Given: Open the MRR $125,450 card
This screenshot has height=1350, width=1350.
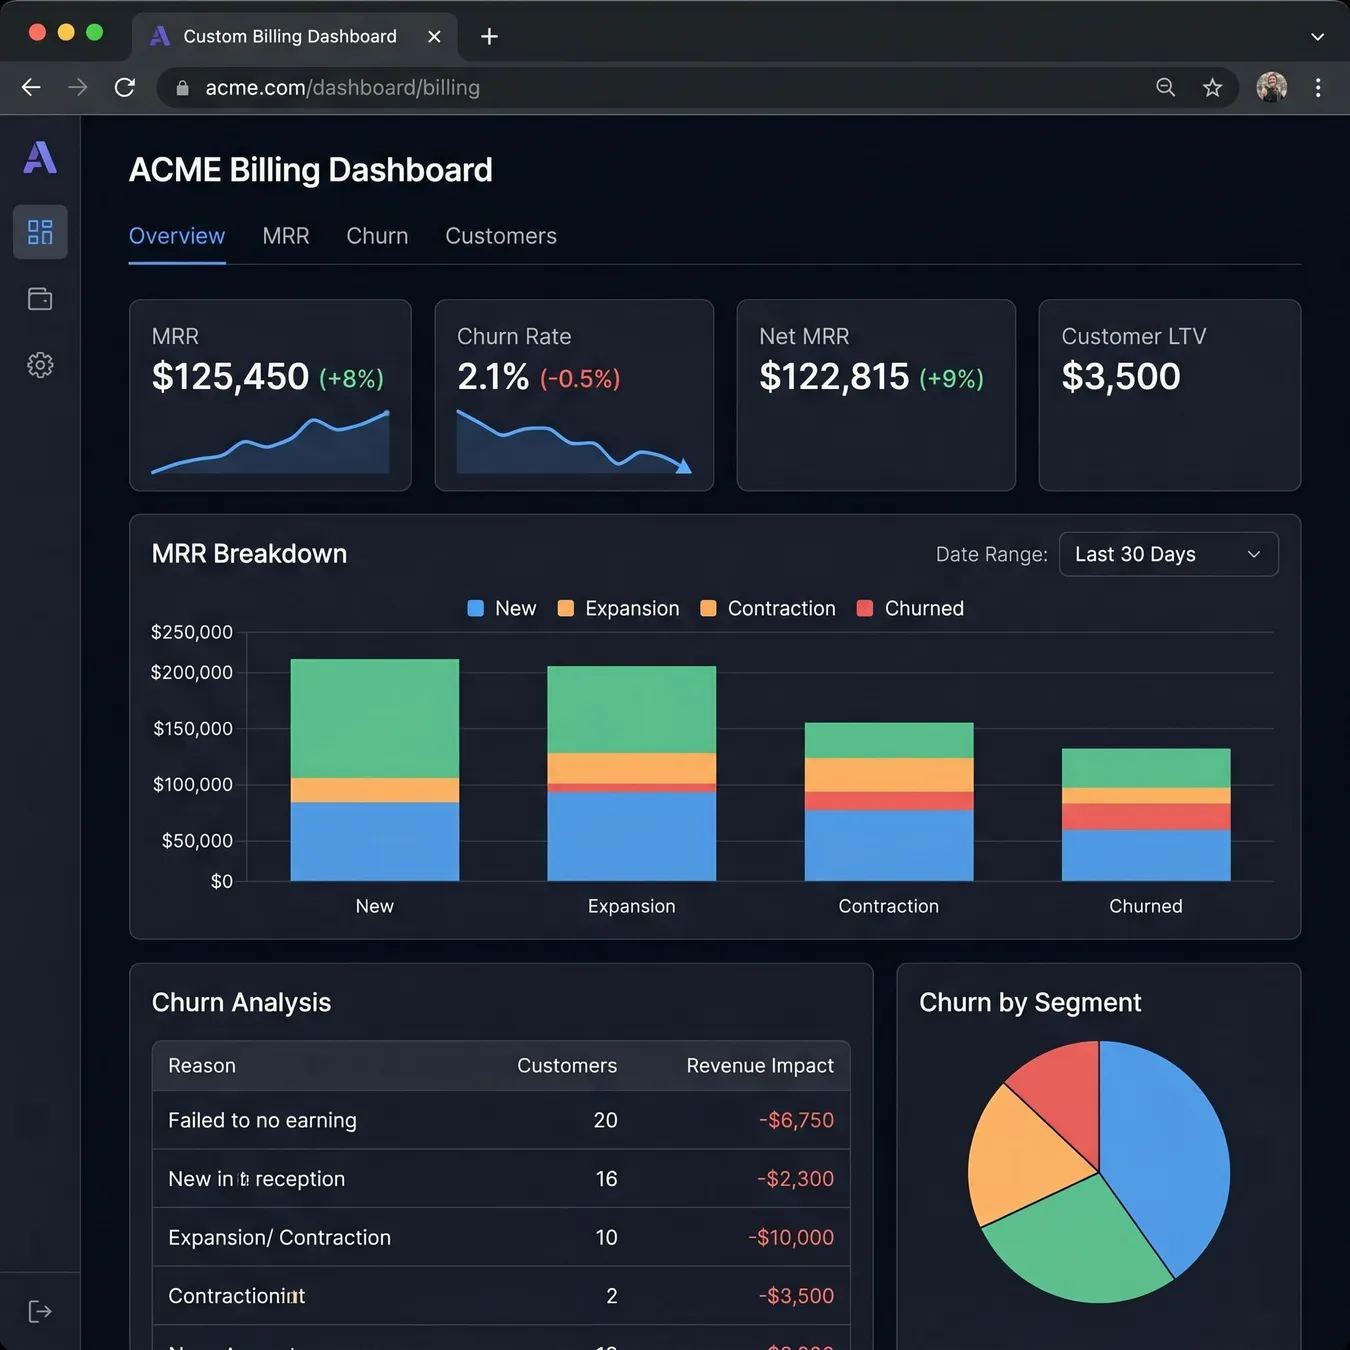Looking at the screenshot, I should [270, 395].
